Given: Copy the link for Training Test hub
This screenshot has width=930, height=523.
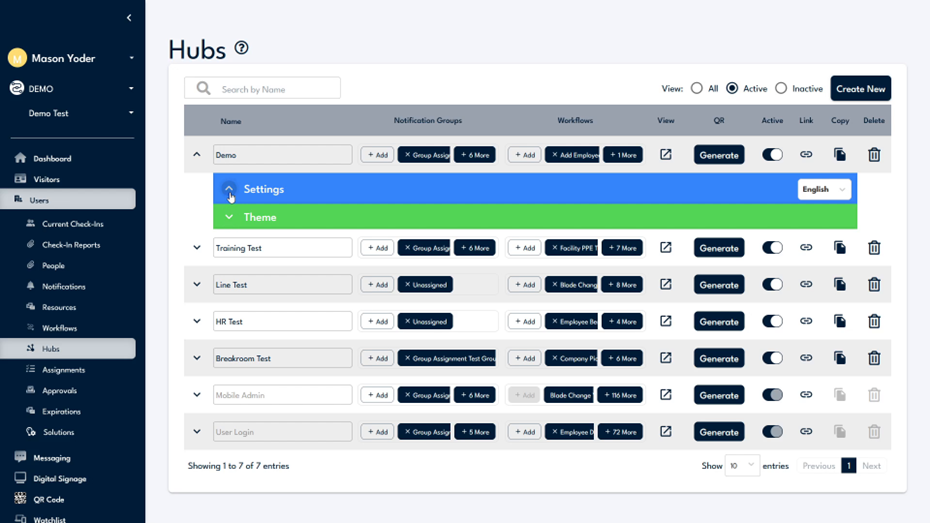Looking at the screenshot, I should (806, 248).
